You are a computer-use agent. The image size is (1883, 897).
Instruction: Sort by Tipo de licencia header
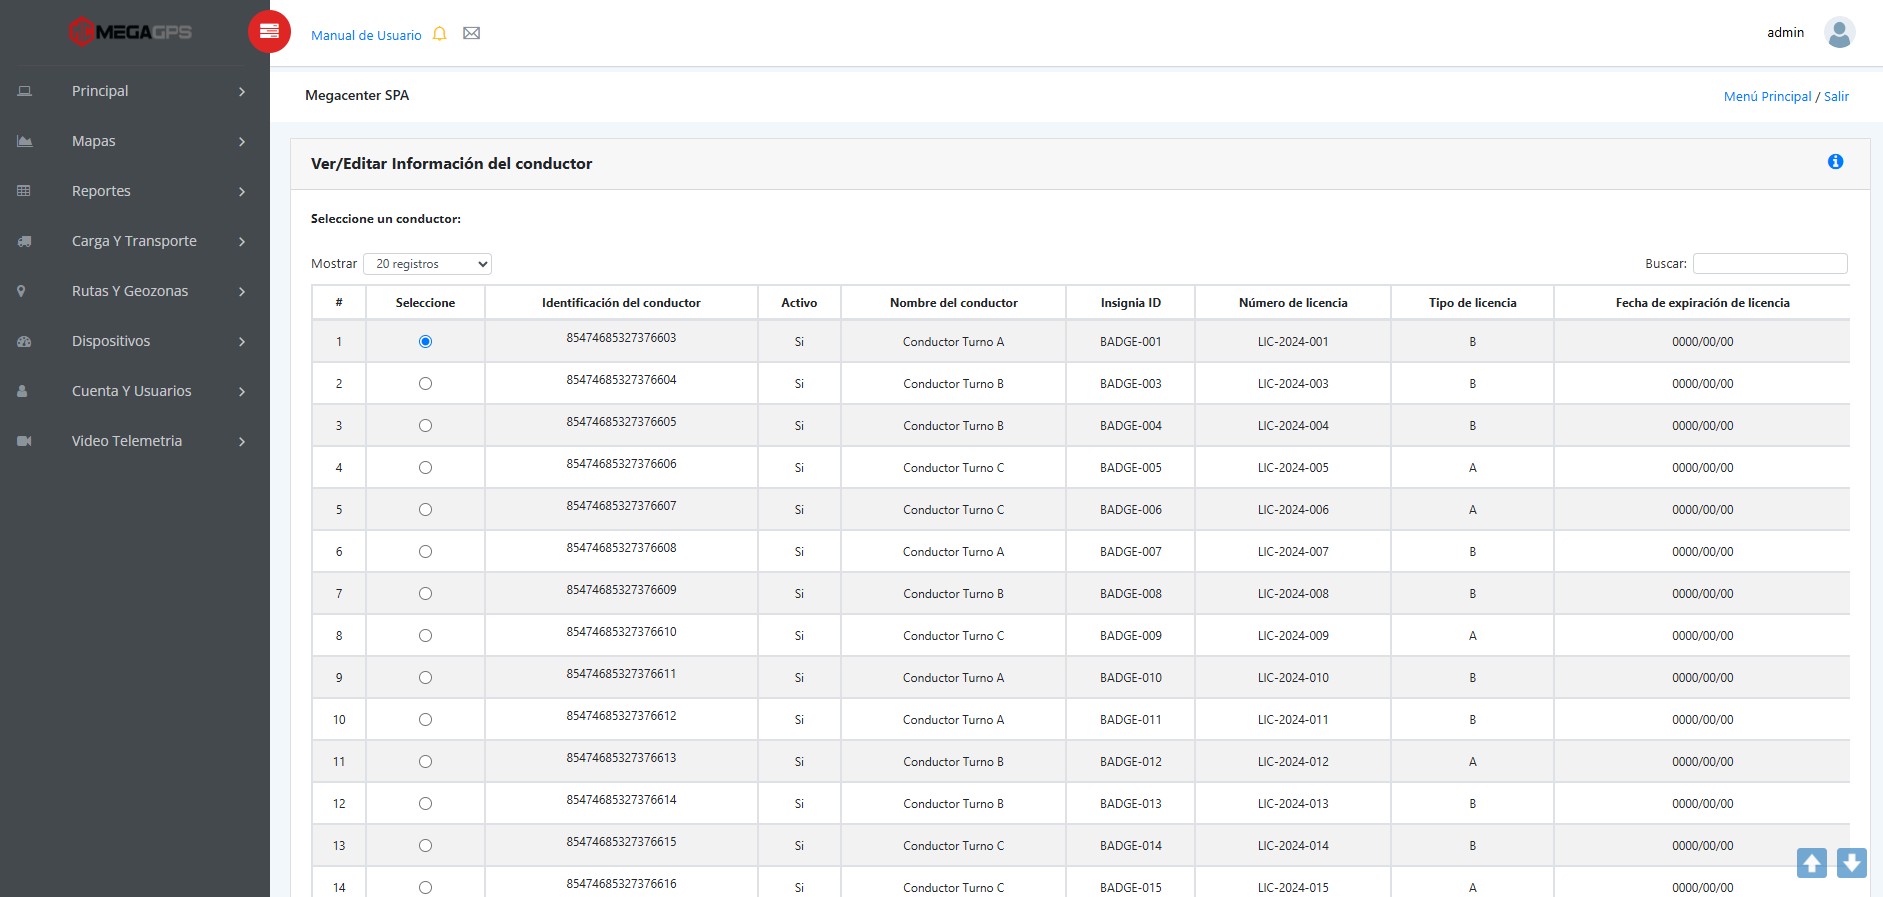coord(1472,303)
